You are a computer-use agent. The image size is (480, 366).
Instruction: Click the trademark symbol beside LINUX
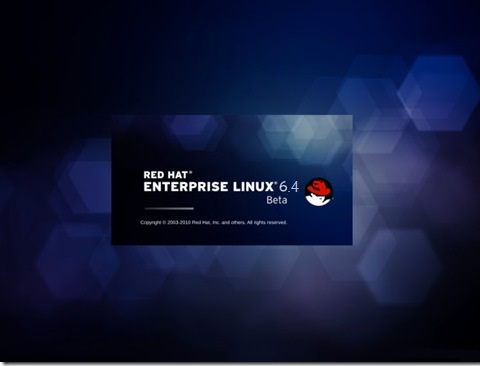(x=276, y=183)
